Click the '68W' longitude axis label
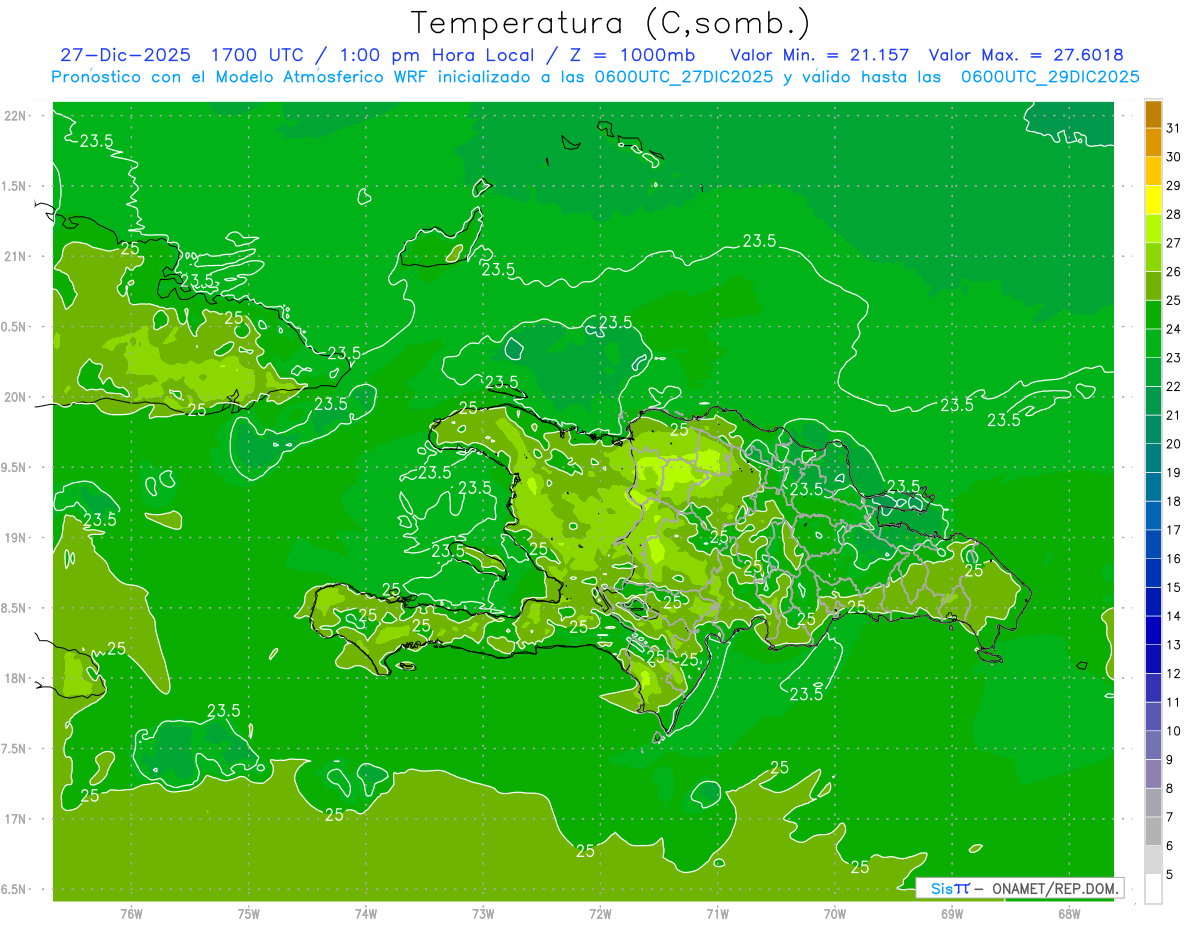The width and height of the screenshot is (1200, 927). [1069, 913]
